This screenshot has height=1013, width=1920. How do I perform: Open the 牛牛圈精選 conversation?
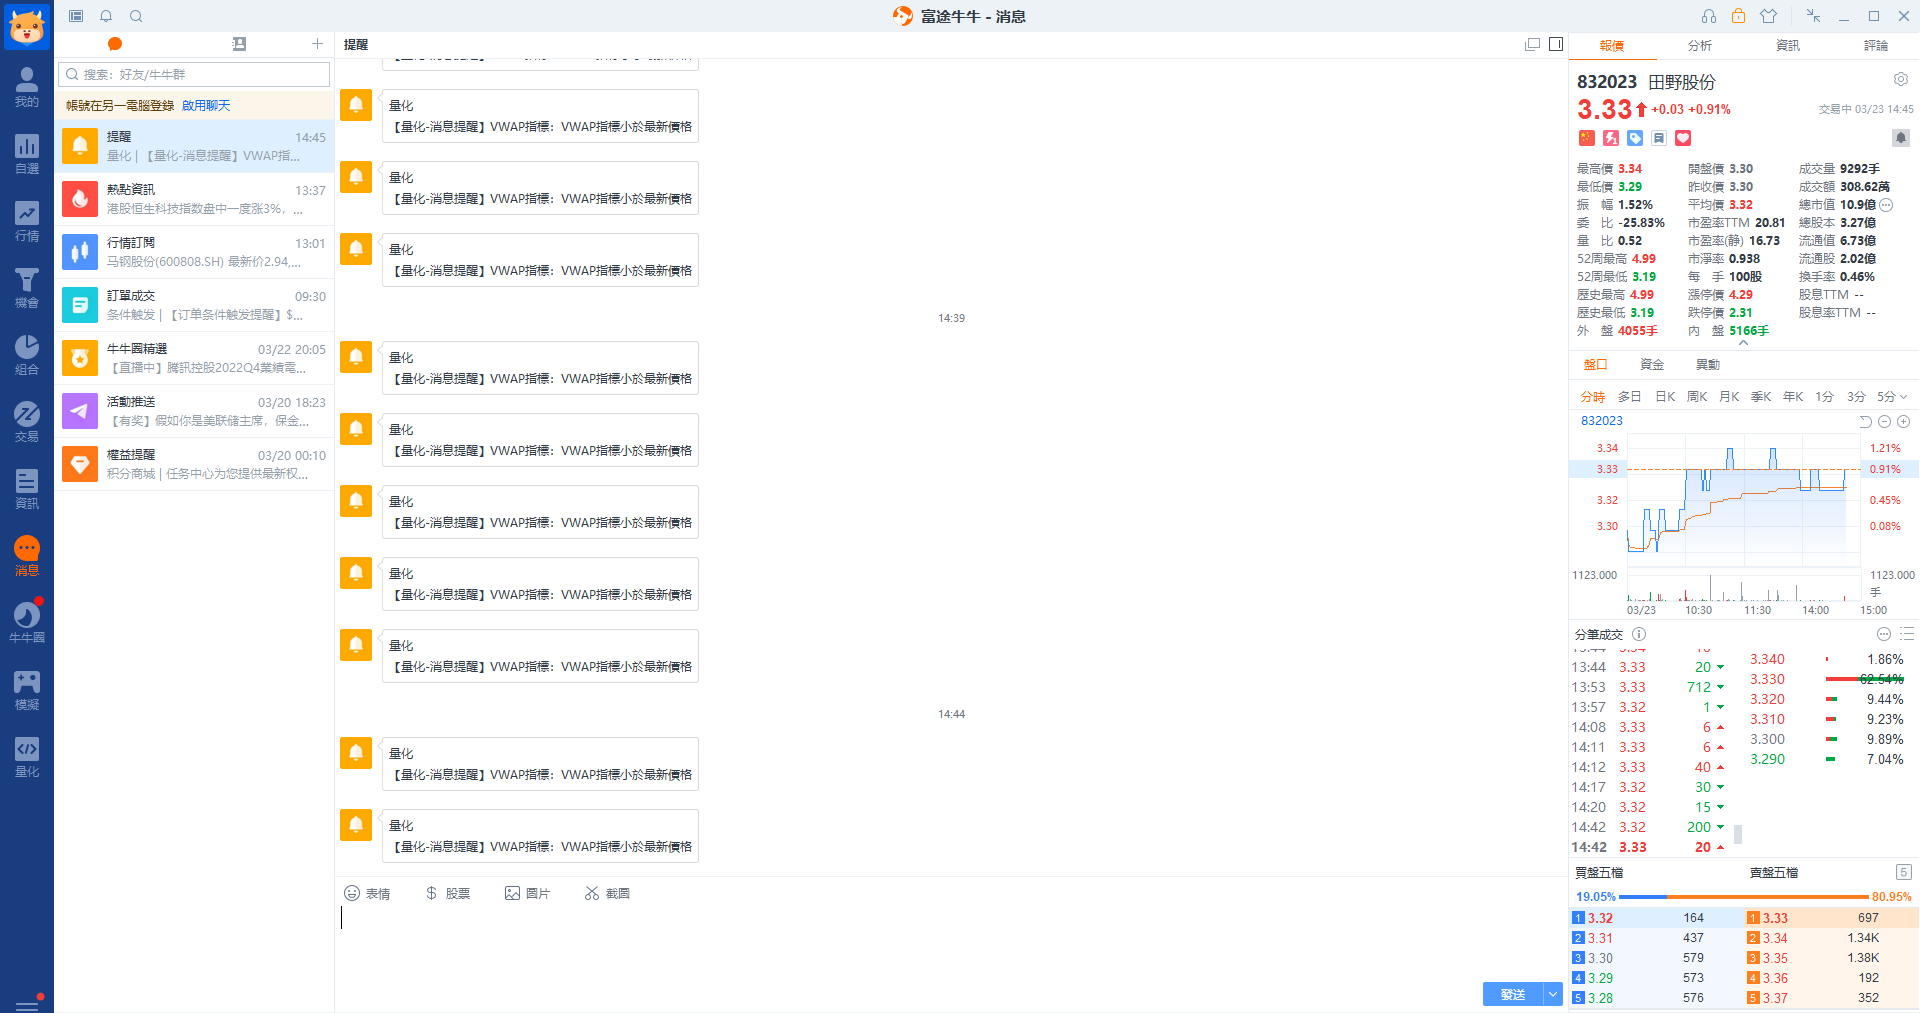click(x=194, y=358)
